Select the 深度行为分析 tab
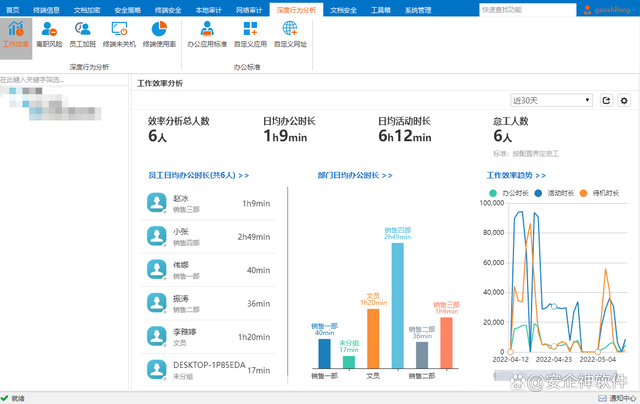This screenshot has width=640, height=404. tap(296, 10)
